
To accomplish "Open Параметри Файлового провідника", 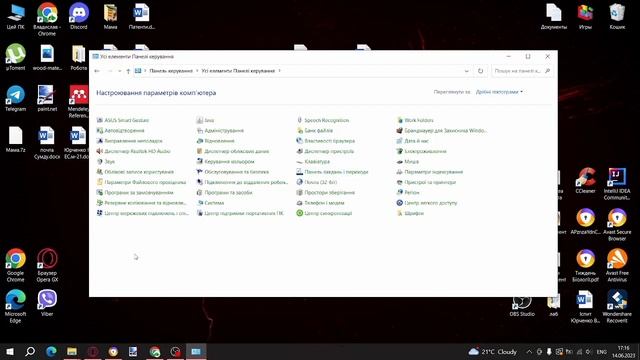I will point(141,182).
